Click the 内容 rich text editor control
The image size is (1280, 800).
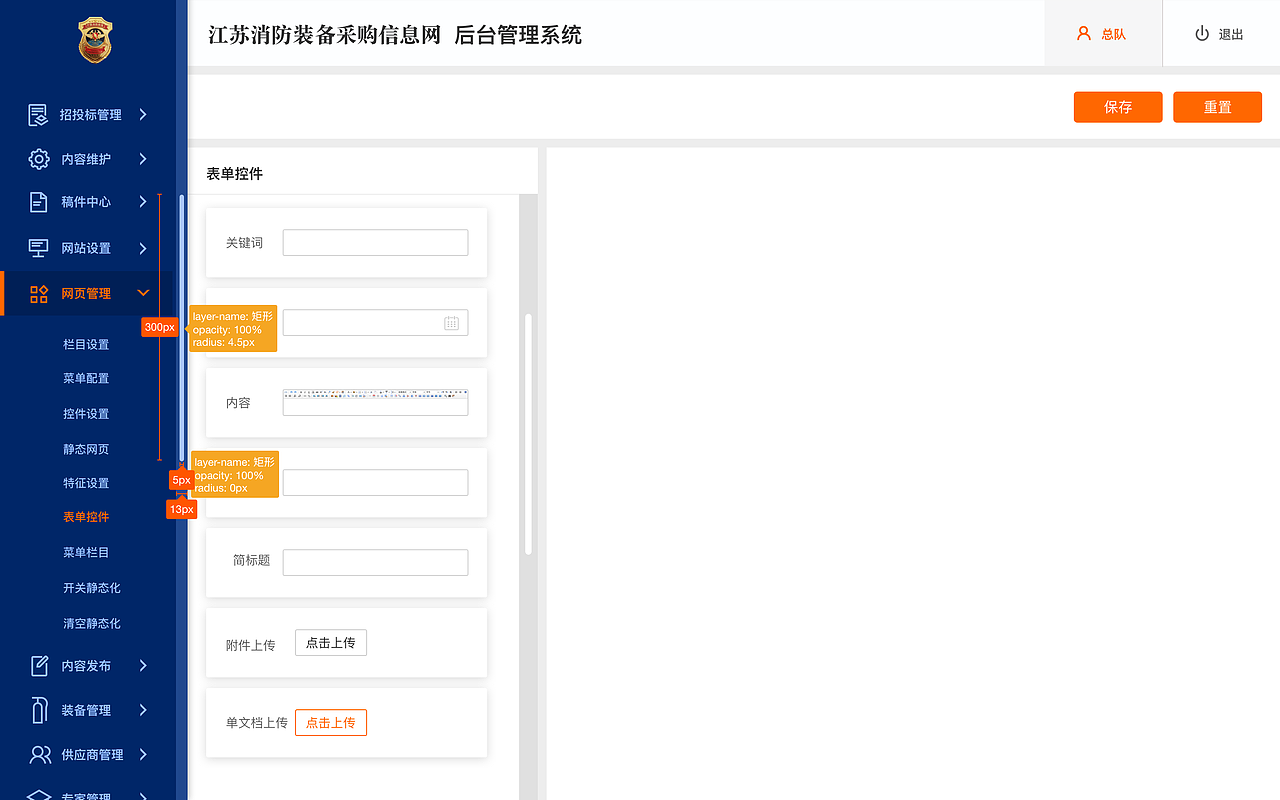[x=375, y=402]
